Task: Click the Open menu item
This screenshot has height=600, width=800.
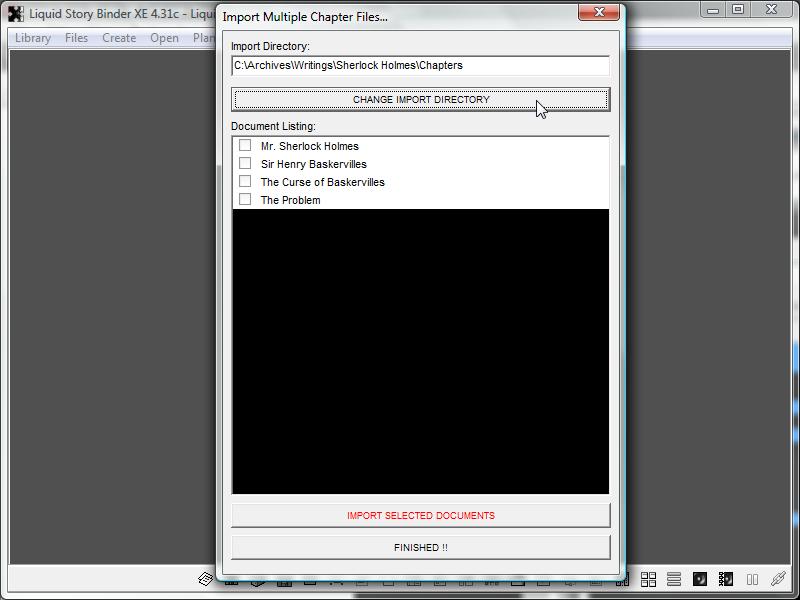Action: [x=164, y=38]
